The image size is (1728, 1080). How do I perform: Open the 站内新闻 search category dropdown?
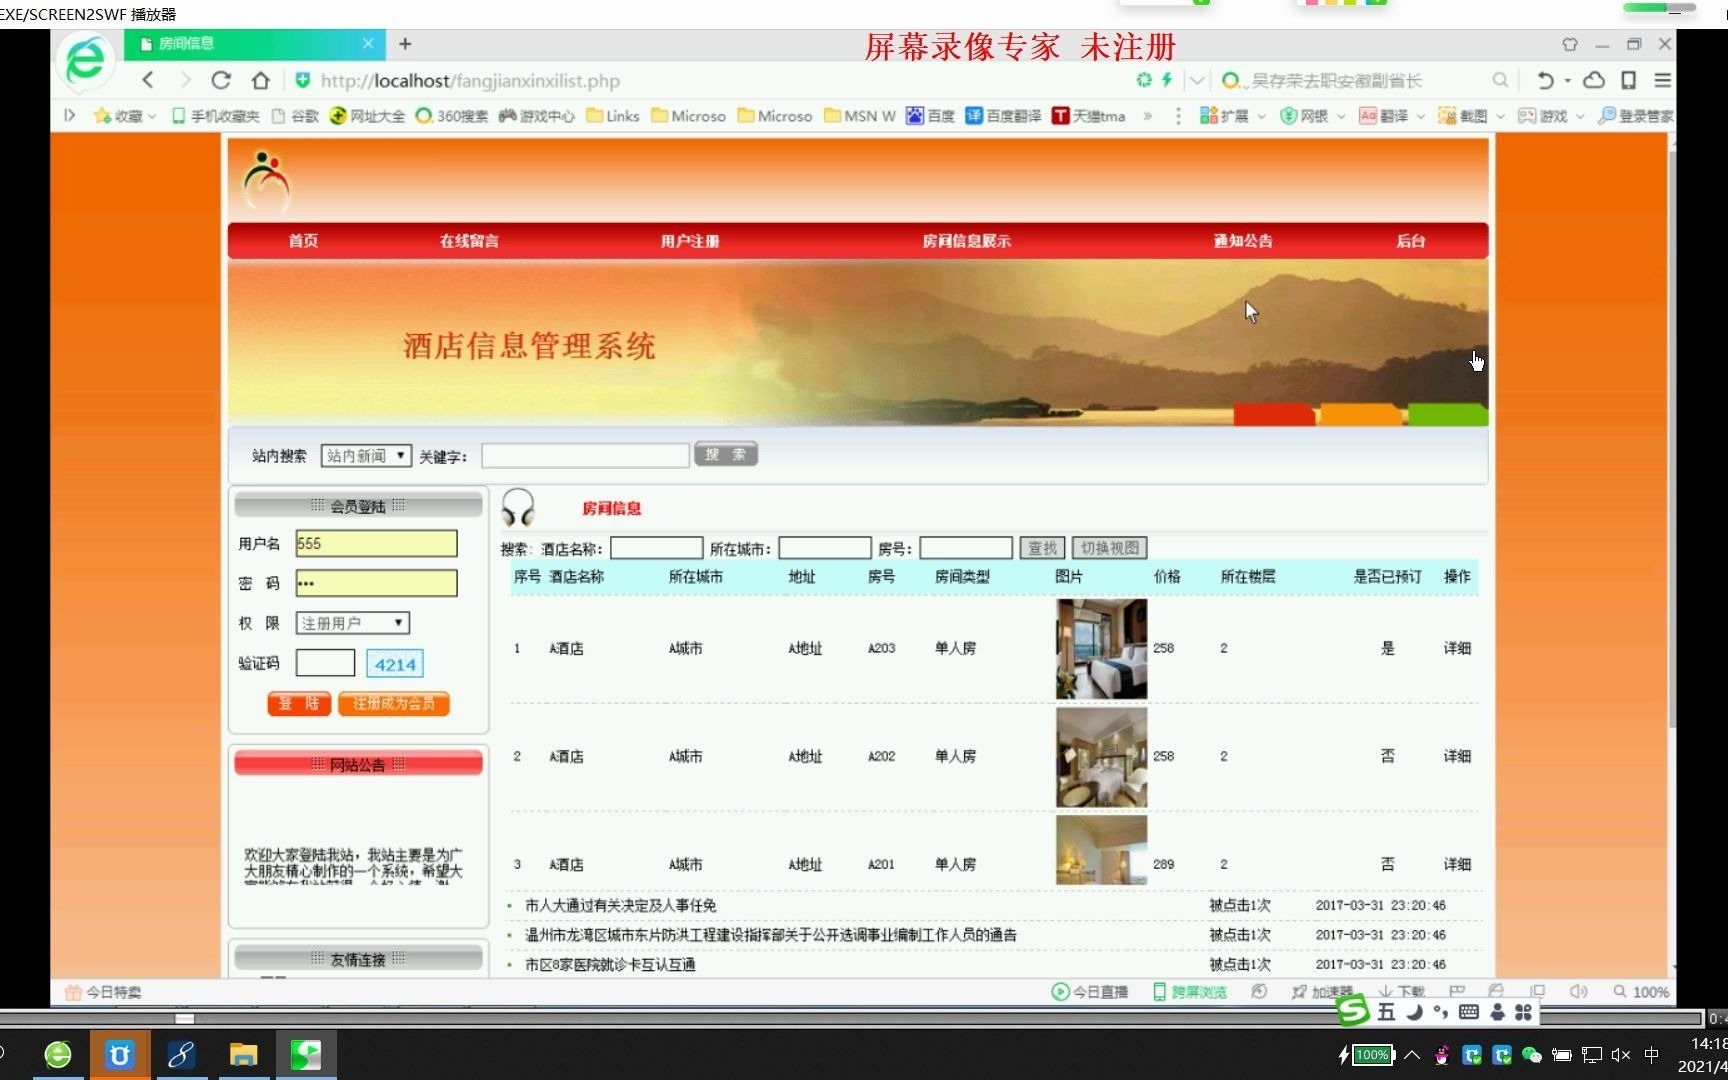(365, 455)
